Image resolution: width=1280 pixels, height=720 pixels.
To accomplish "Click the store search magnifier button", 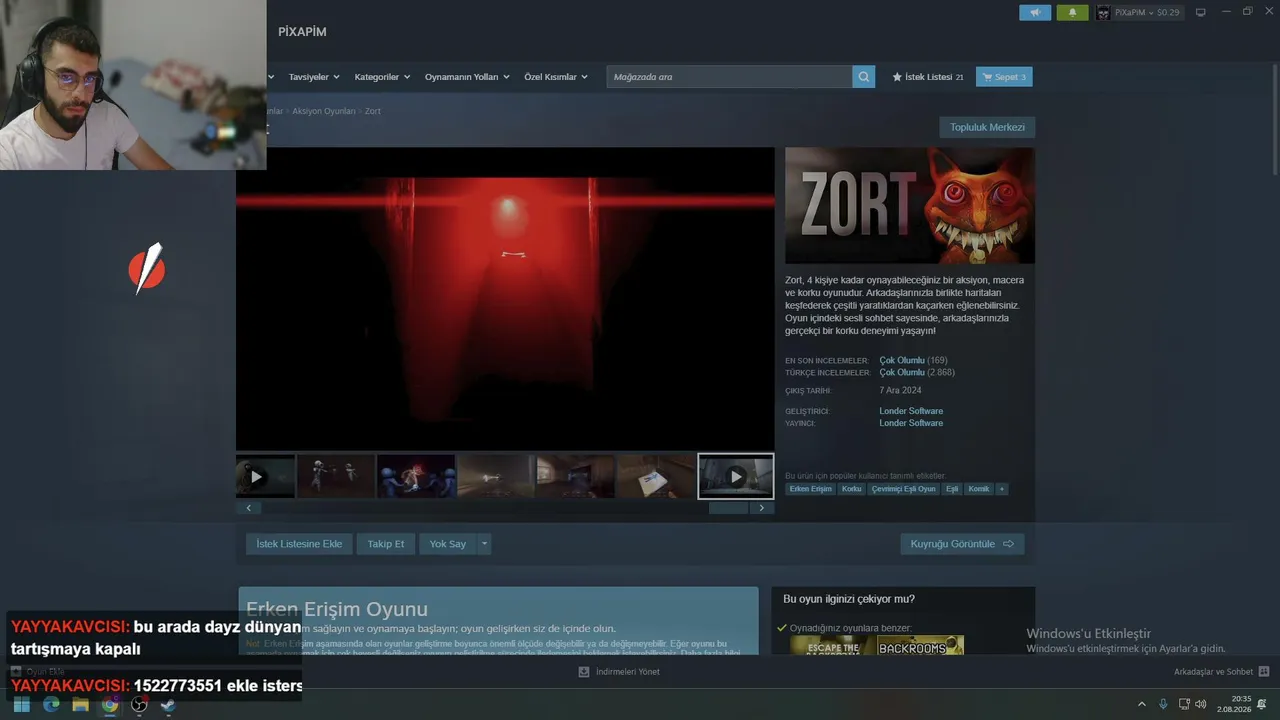I will pyautogui.click(x=863, y=77).
